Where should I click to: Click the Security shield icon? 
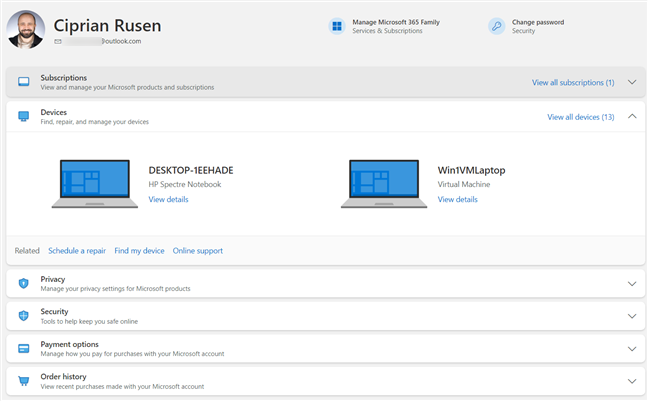pyautogui.click(x=24, y=316)
